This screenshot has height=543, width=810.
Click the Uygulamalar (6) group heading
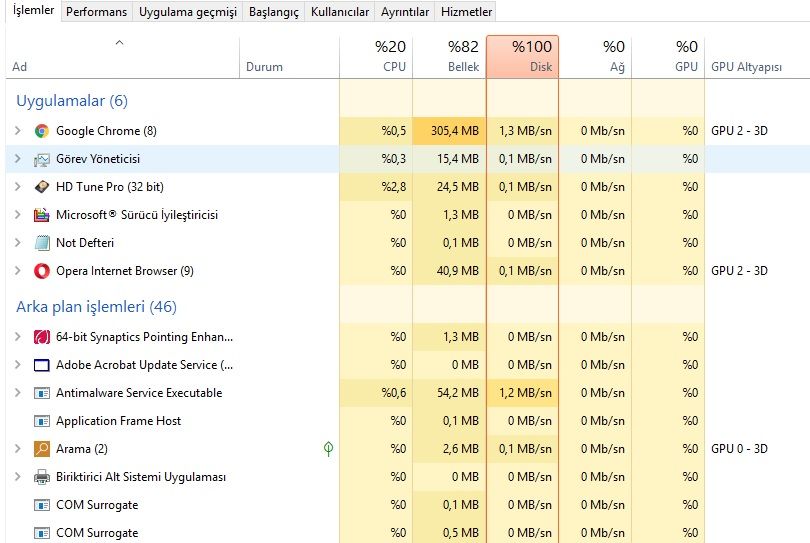pos(72,101)
